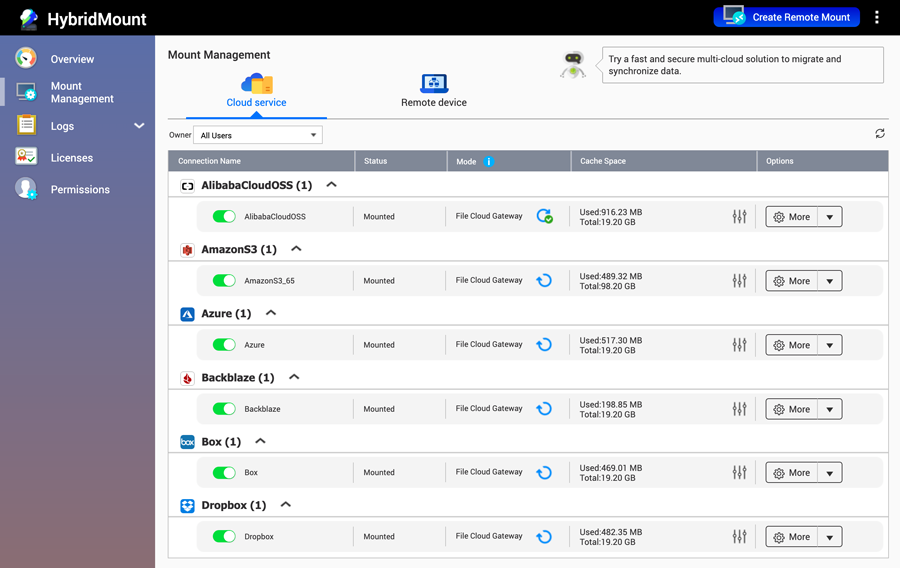
Task: Click the refresh icon above the table
Action: point(879,134)
